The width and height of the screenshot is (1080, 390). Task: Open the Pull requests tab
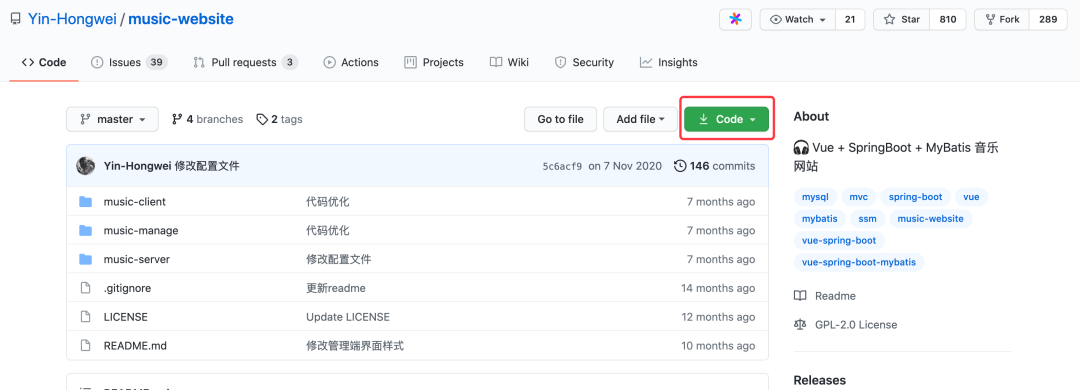(245, 62)
